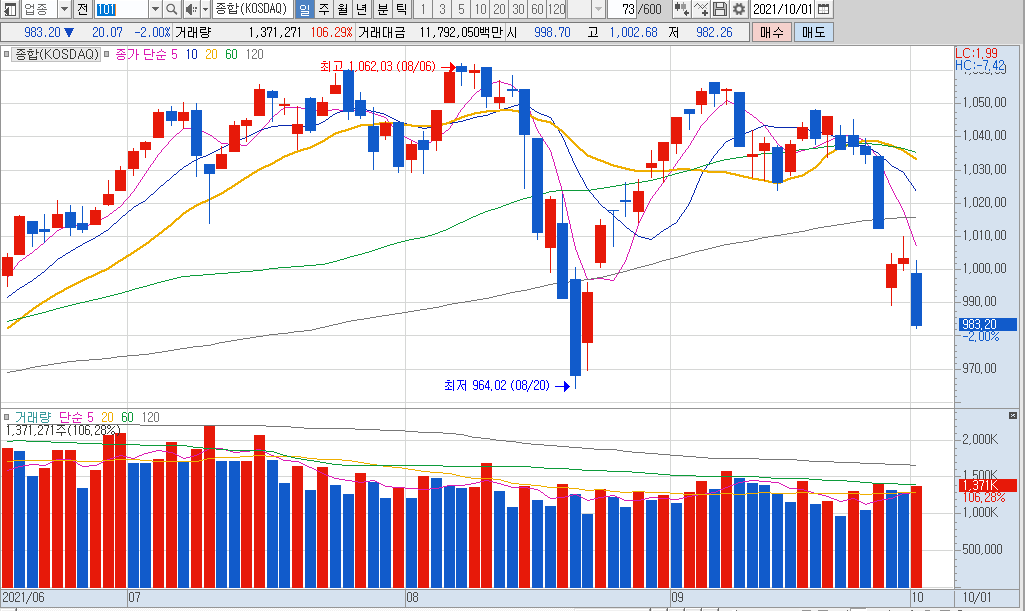Open chart settings gear icon
Screen dimensions: 1025x611
coord(739,9)
